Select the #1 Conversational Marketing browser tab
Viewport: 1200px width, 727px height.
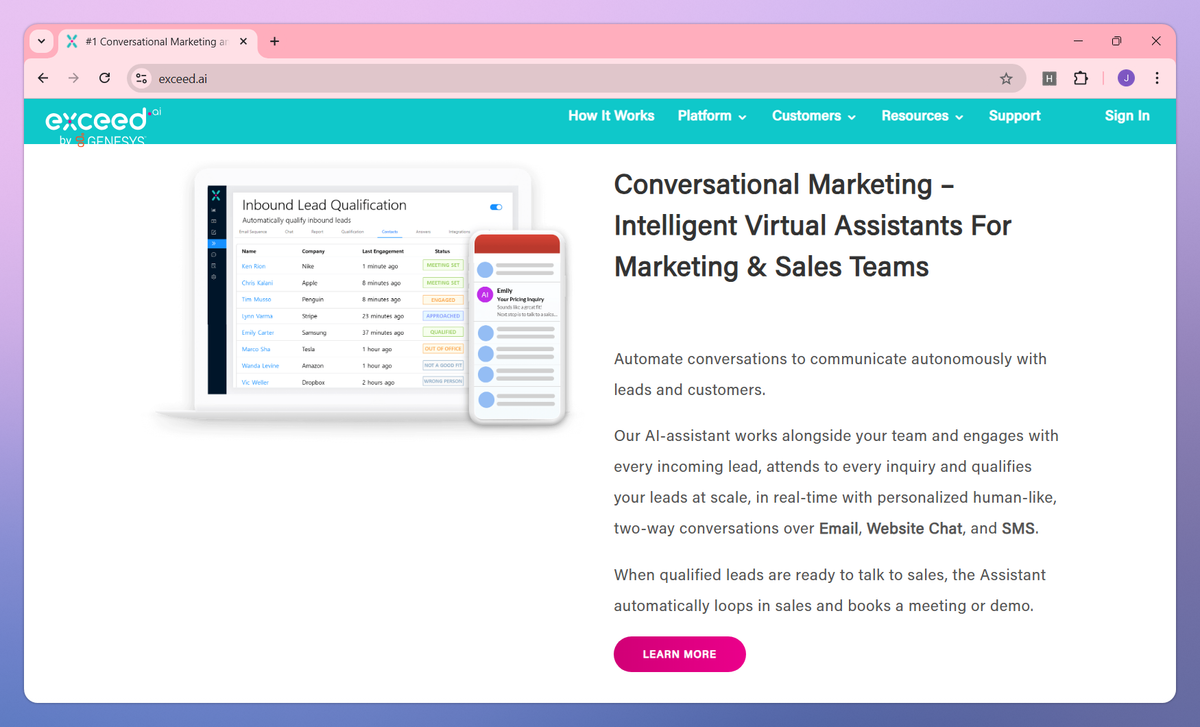point(158,42)
